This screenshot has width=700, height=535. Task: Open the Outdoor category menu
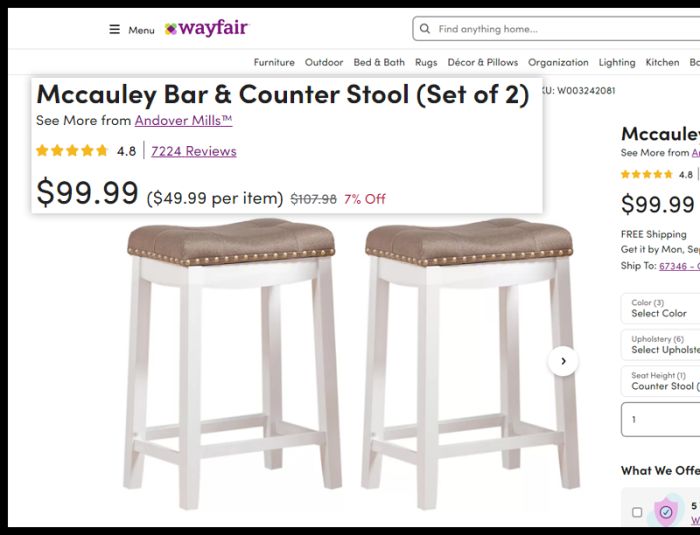point(324,62)
